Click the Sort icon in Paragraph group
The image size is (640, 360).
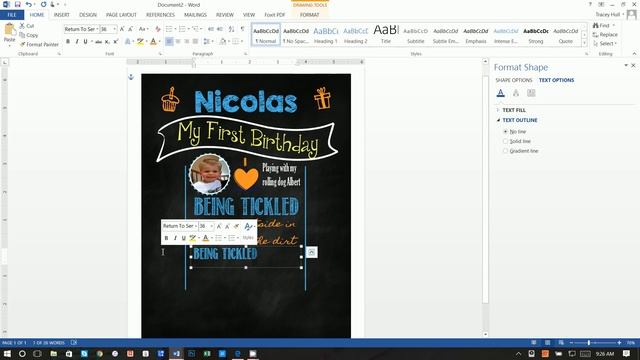tap(231, 29)
